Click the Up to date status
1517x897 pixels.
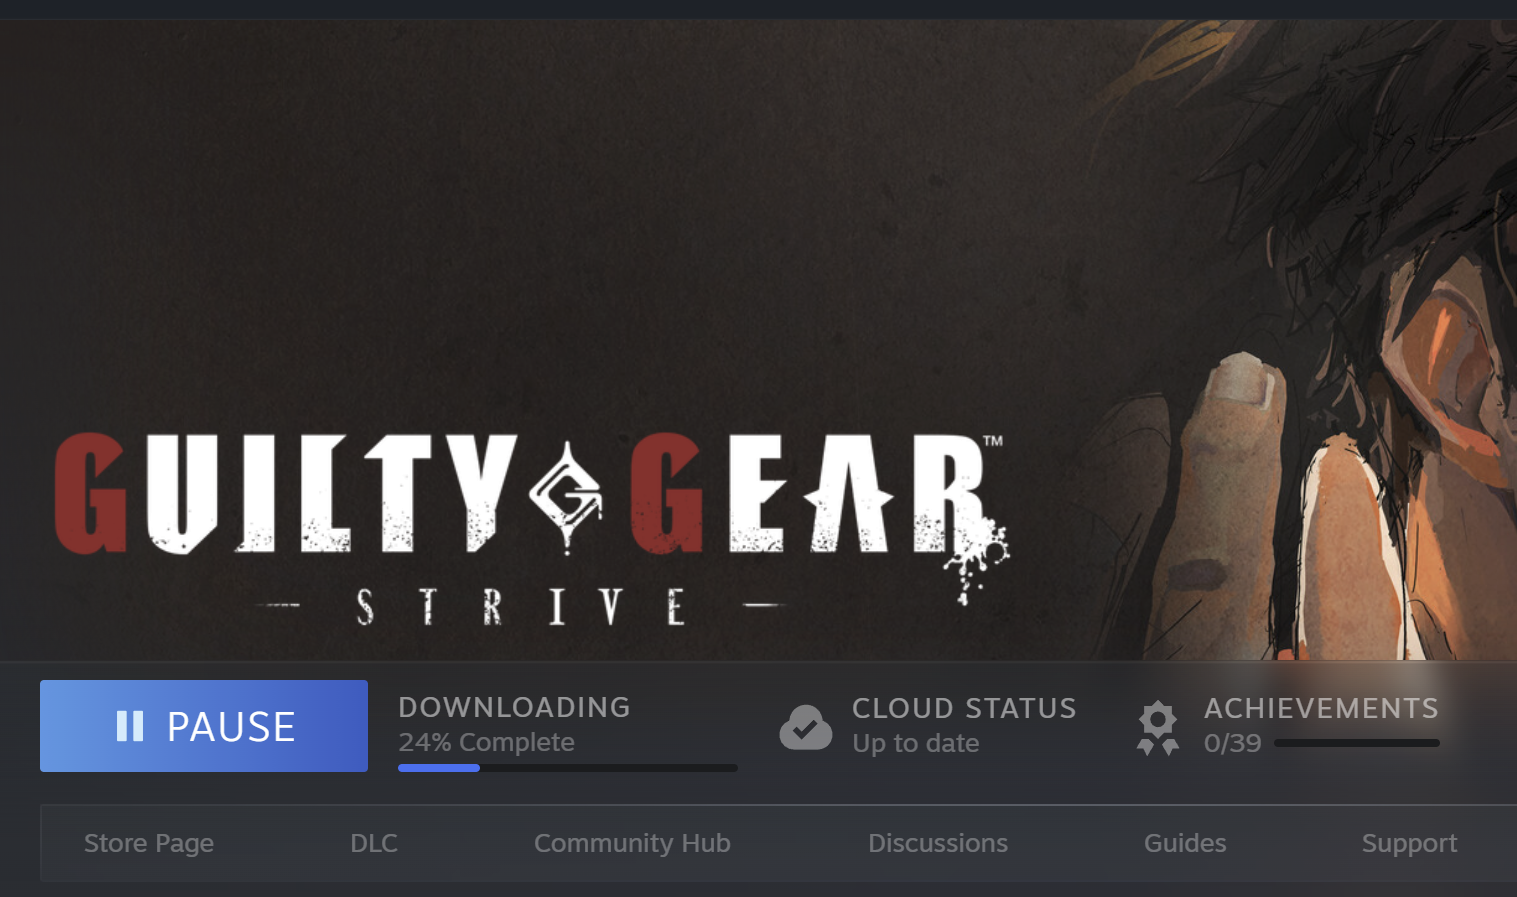tap(916, 743)
